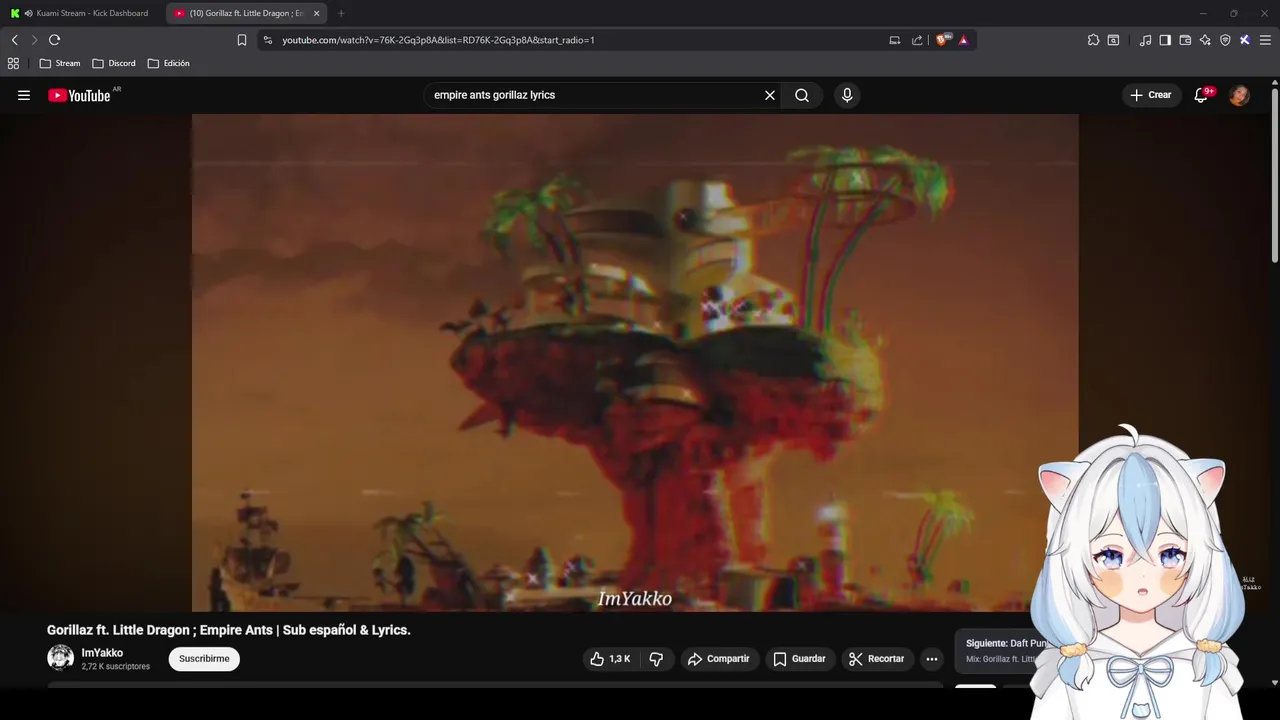Open the ImYakko channel name link
This screenshot has width=1280, height=720.
pyautogui.click(x=102, y=653)
